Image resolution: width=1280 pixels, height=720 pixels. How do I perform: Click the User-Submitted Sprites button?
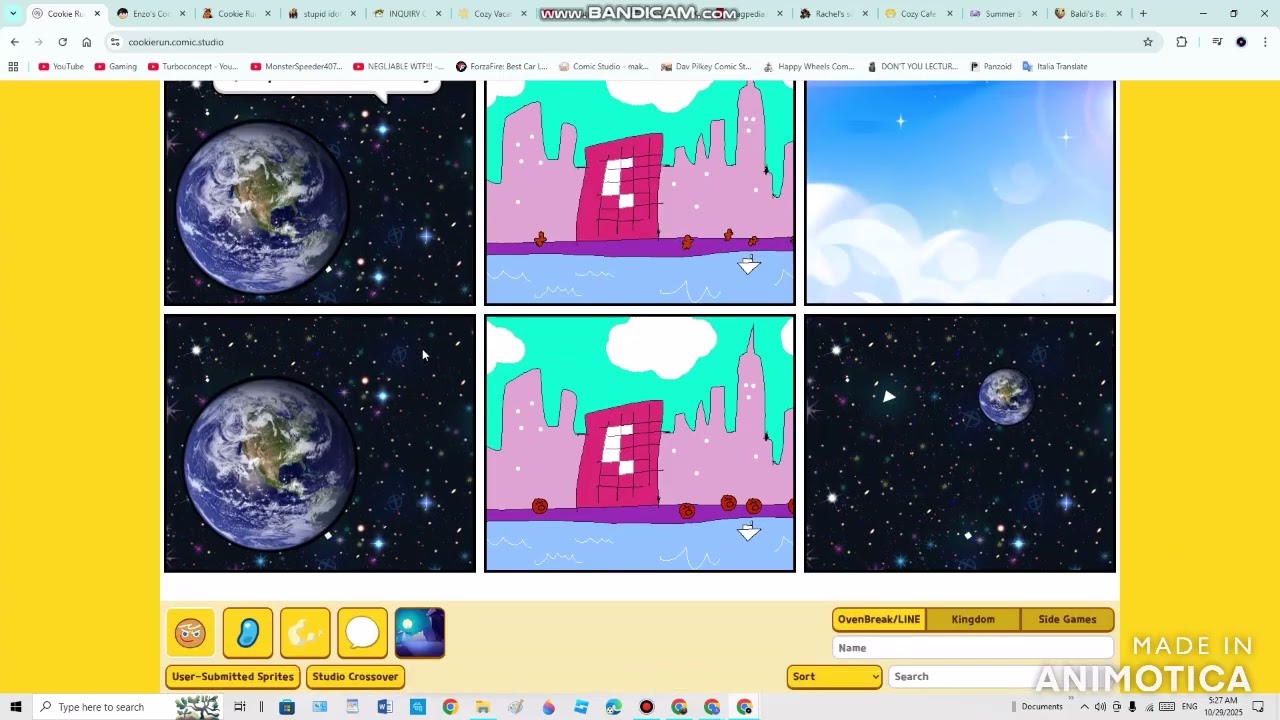coord(233,677)
